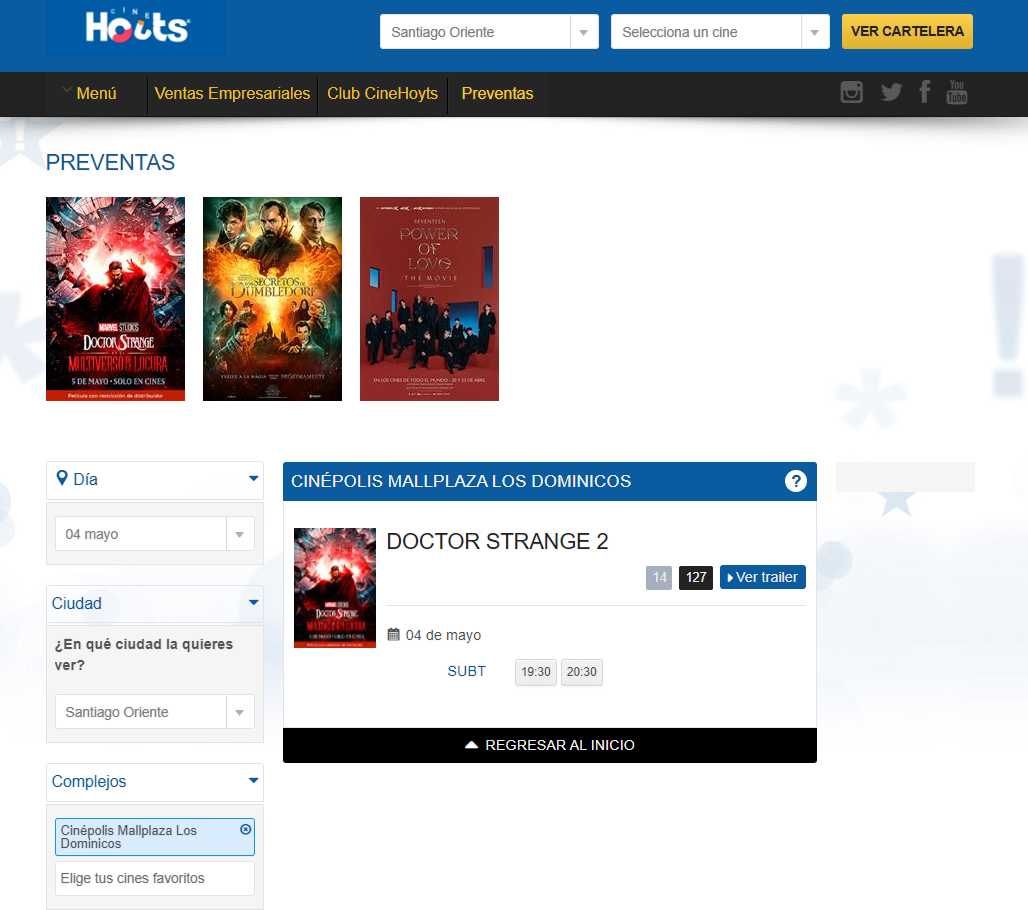Collapse the Día filter section
The height and width of the screenshot is (910, 1028).
click(253, 479)
